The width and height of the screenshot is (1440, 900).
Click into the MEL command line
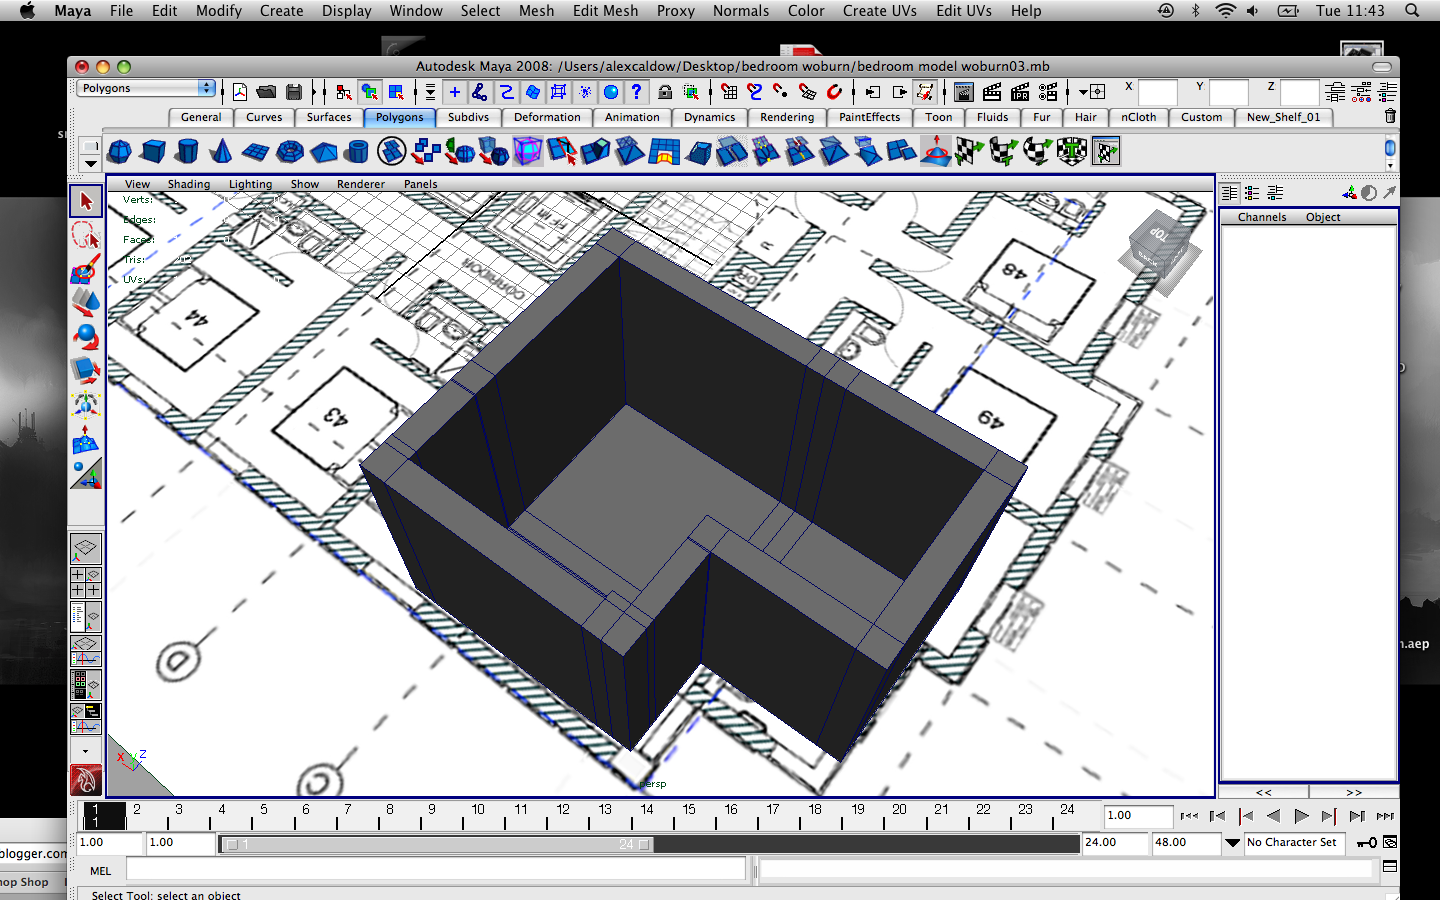click(x=436, y=870)
